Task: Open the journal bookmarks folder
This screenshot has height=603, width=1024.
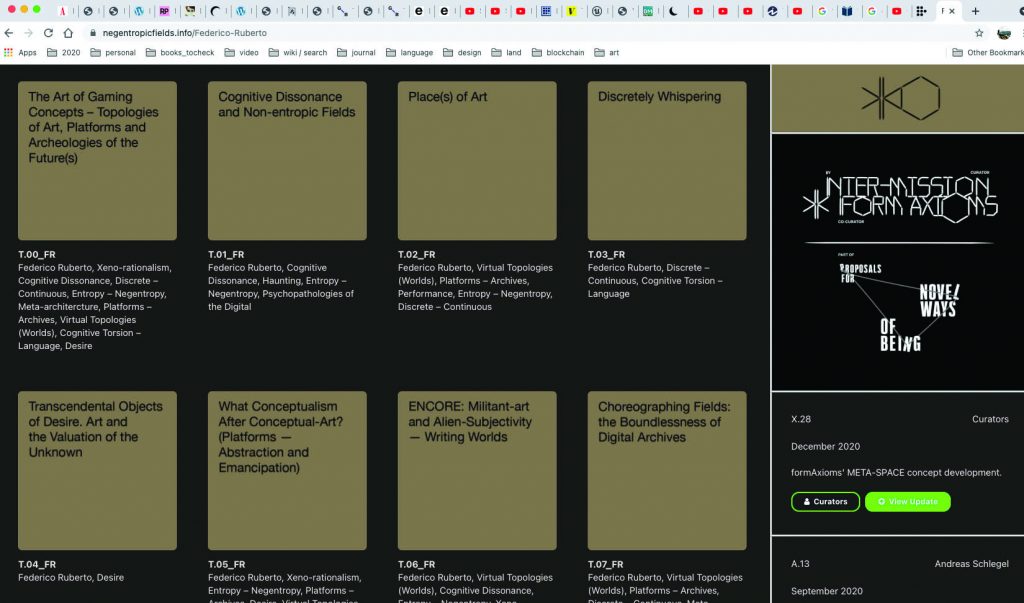Action: (x=355, y=52)
